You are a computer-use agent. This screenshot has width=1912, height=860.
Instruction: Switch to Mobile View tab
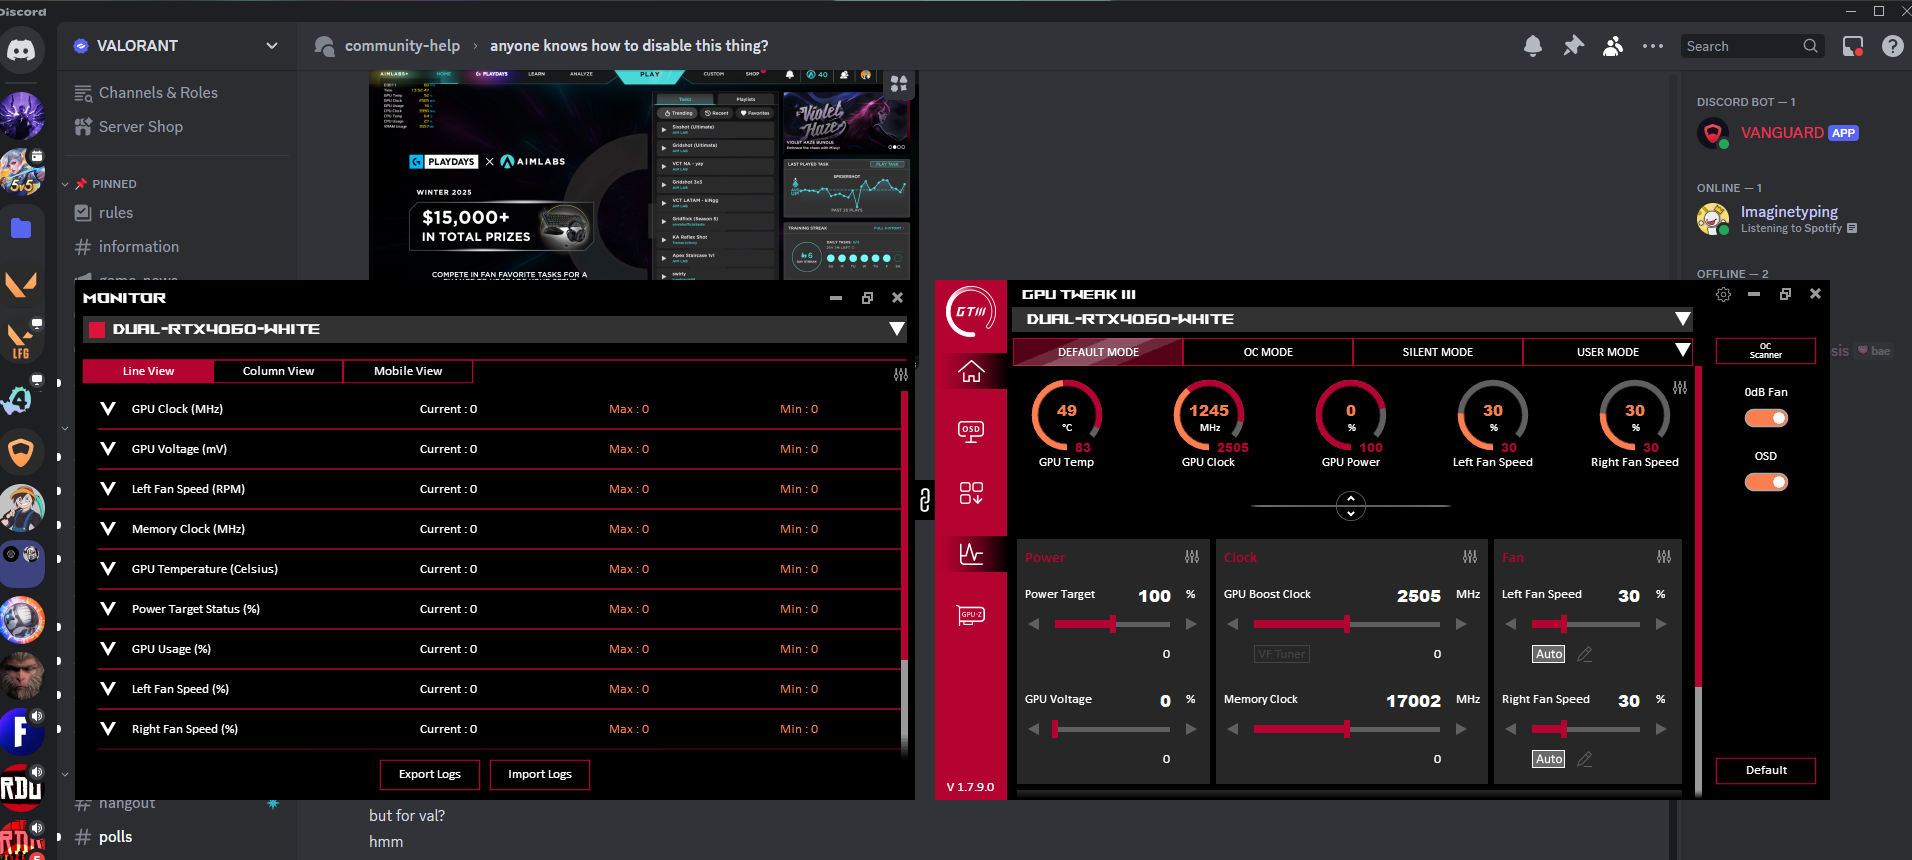coord(408,371)
